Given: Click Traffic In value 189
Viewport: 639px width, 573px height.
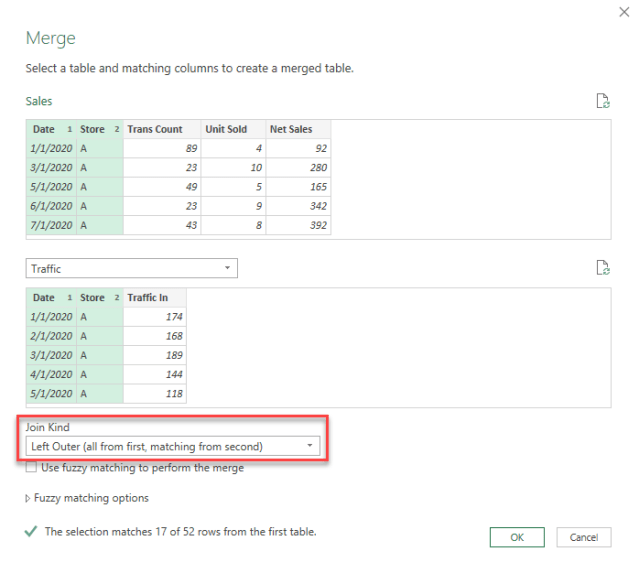Looking at the screenshot, I should pyautogui.click(x=155, y=355).
